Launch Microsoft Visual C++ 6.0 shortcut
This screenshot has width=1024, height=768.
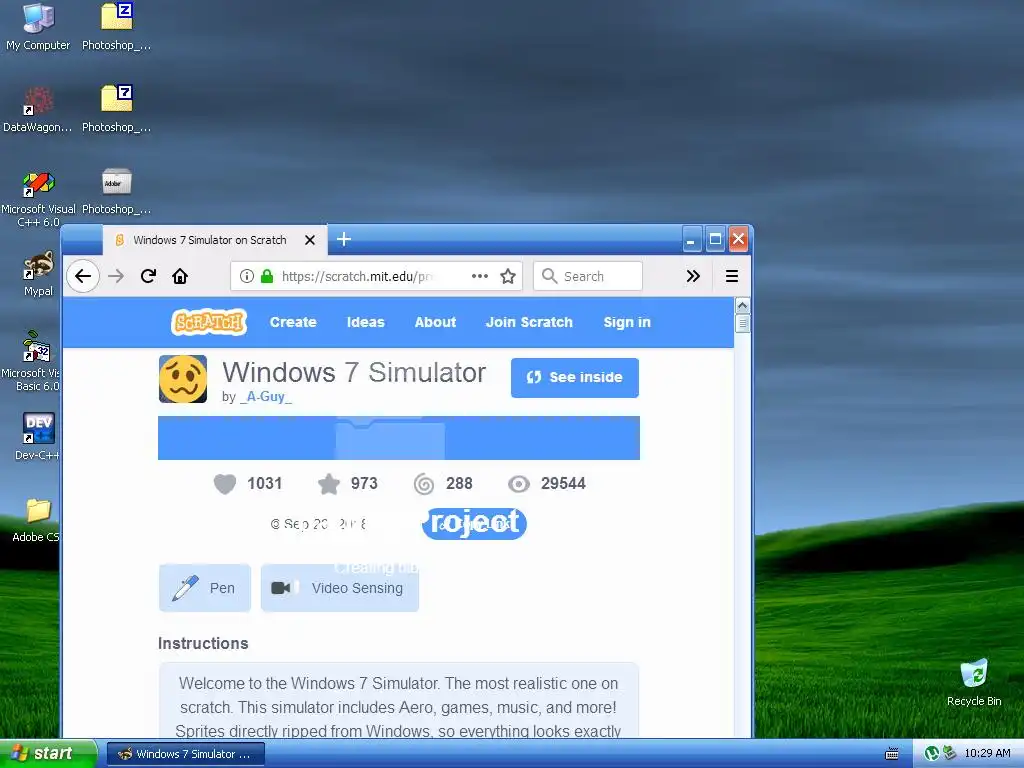pos(38,198)
